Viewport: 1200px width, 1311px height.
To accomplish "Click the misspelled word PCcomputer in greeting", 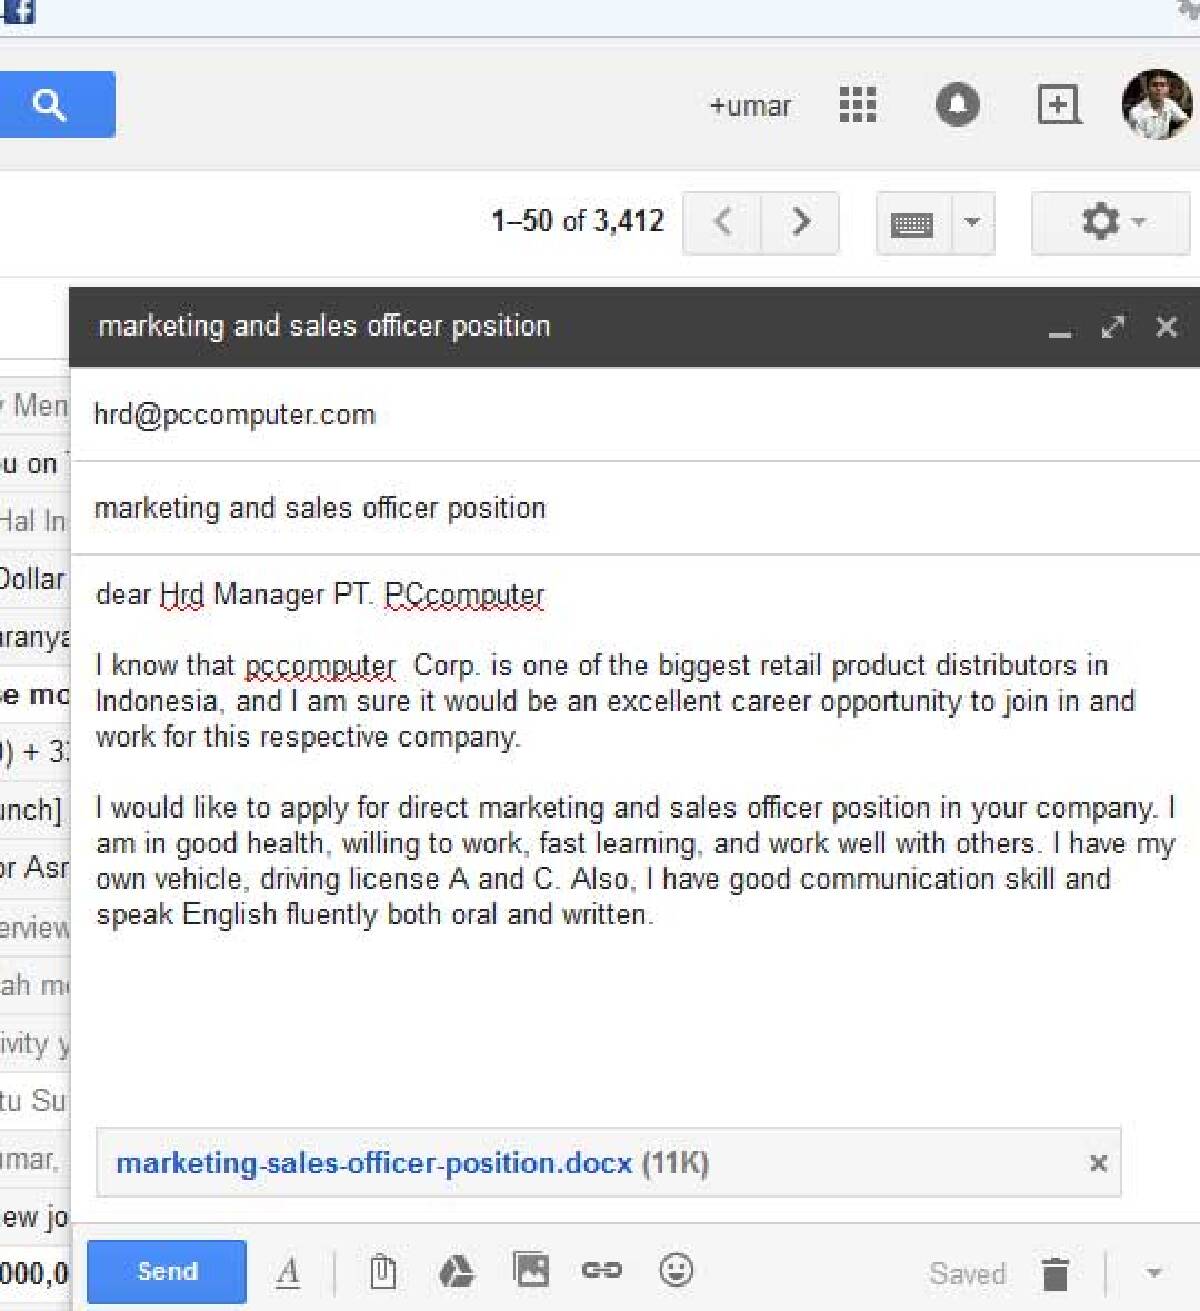I will coord(464,595).
